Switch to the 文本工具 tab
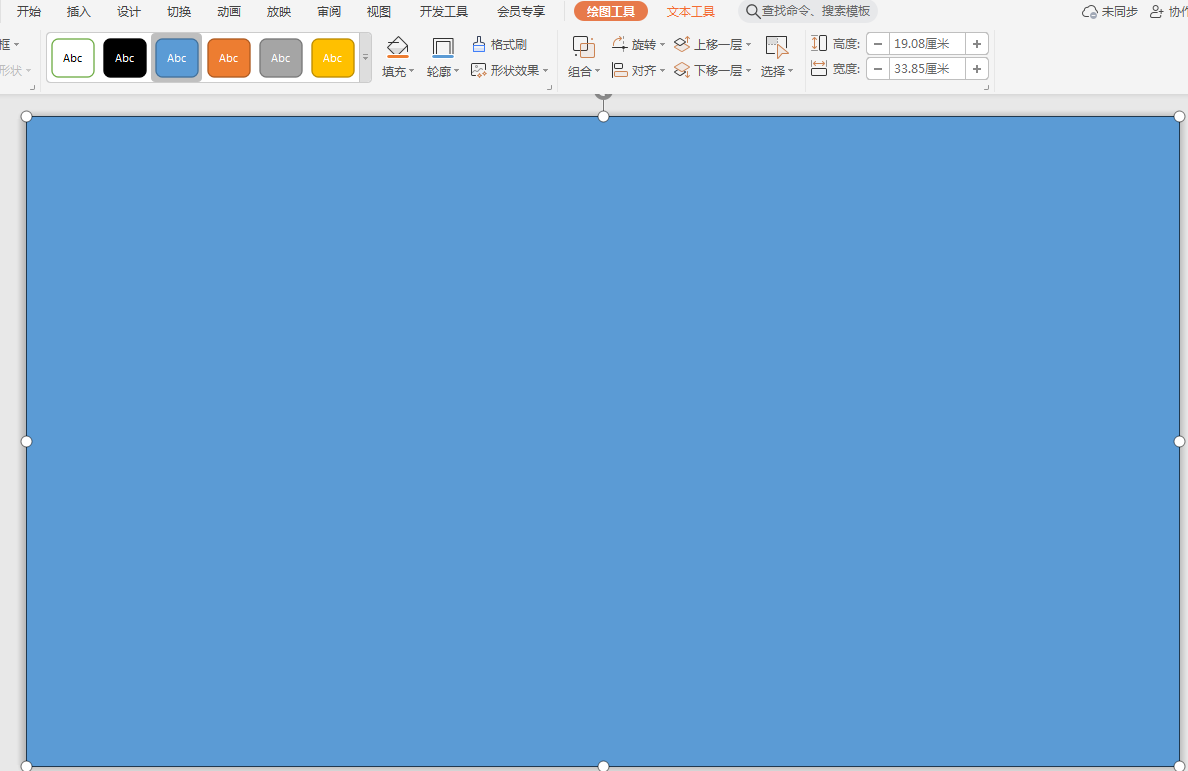This screenshot has width=1188, height=771. point(691,11)
